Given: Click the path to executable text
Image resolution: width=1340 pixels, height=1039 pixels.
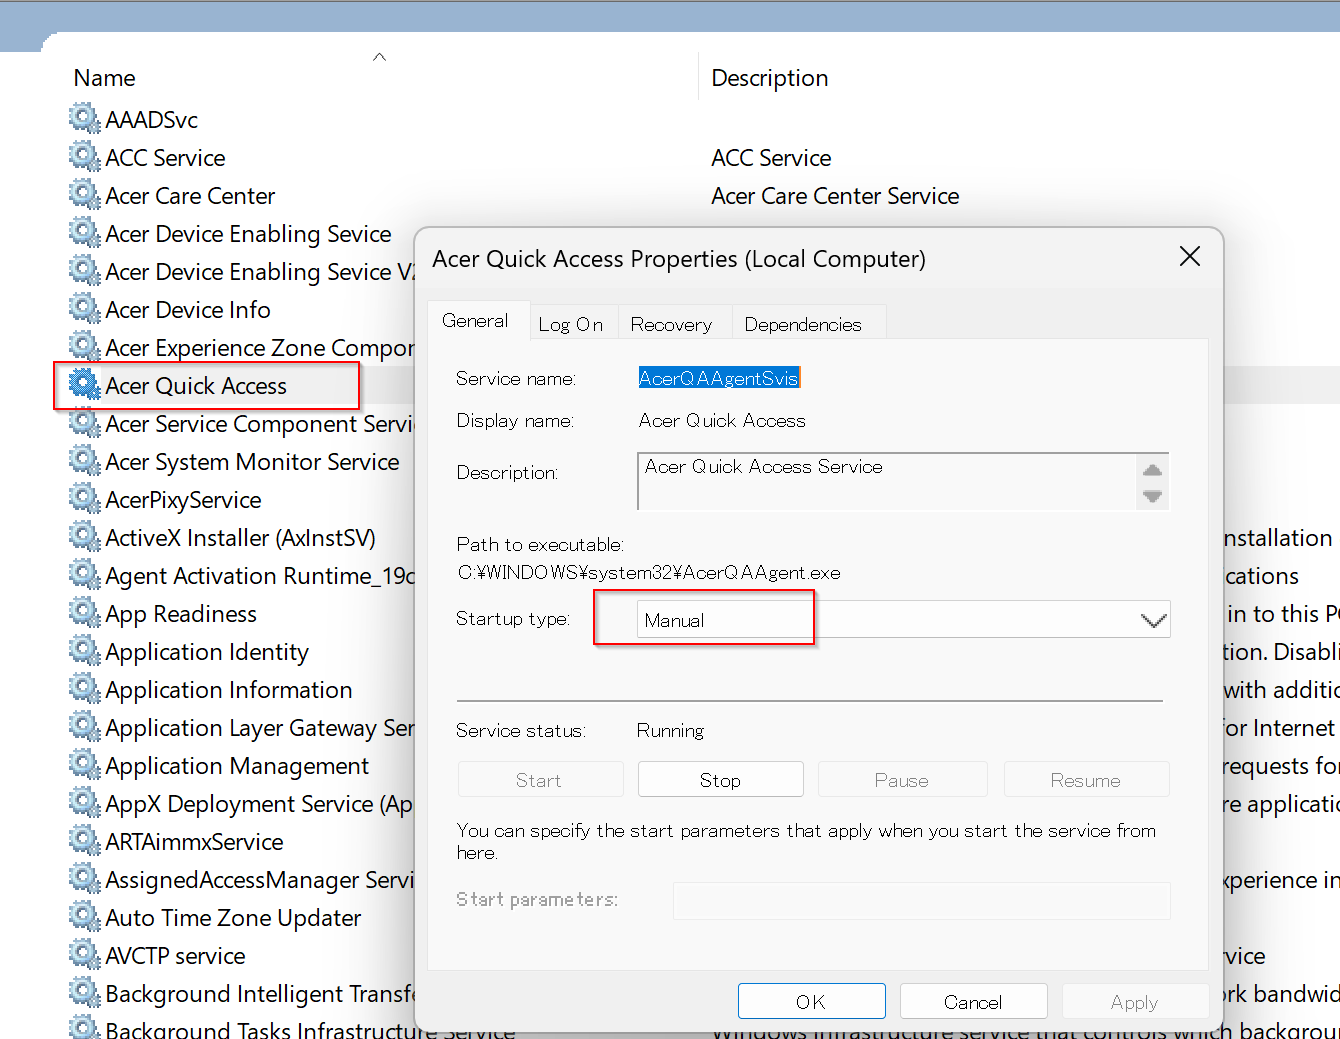Looking at the screenshot, I should point(649,573).
